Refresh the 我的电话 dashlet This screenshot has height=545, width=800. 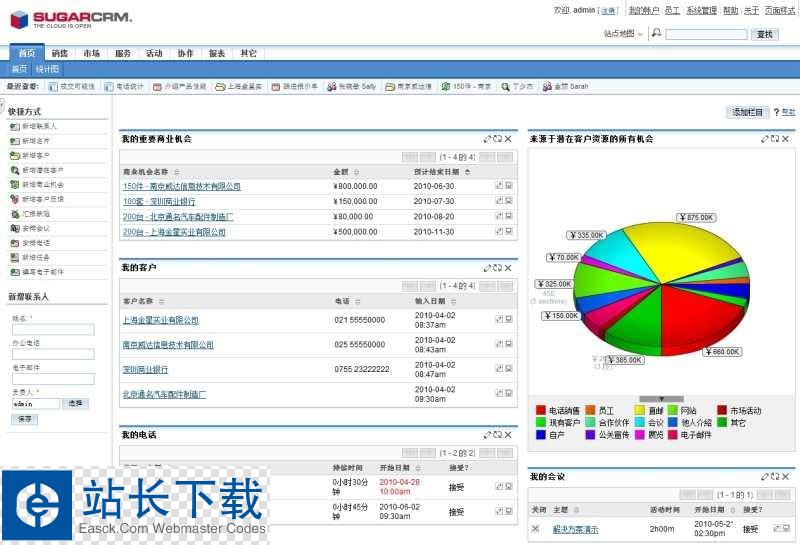pyautogui.click(x=497, y=435)
